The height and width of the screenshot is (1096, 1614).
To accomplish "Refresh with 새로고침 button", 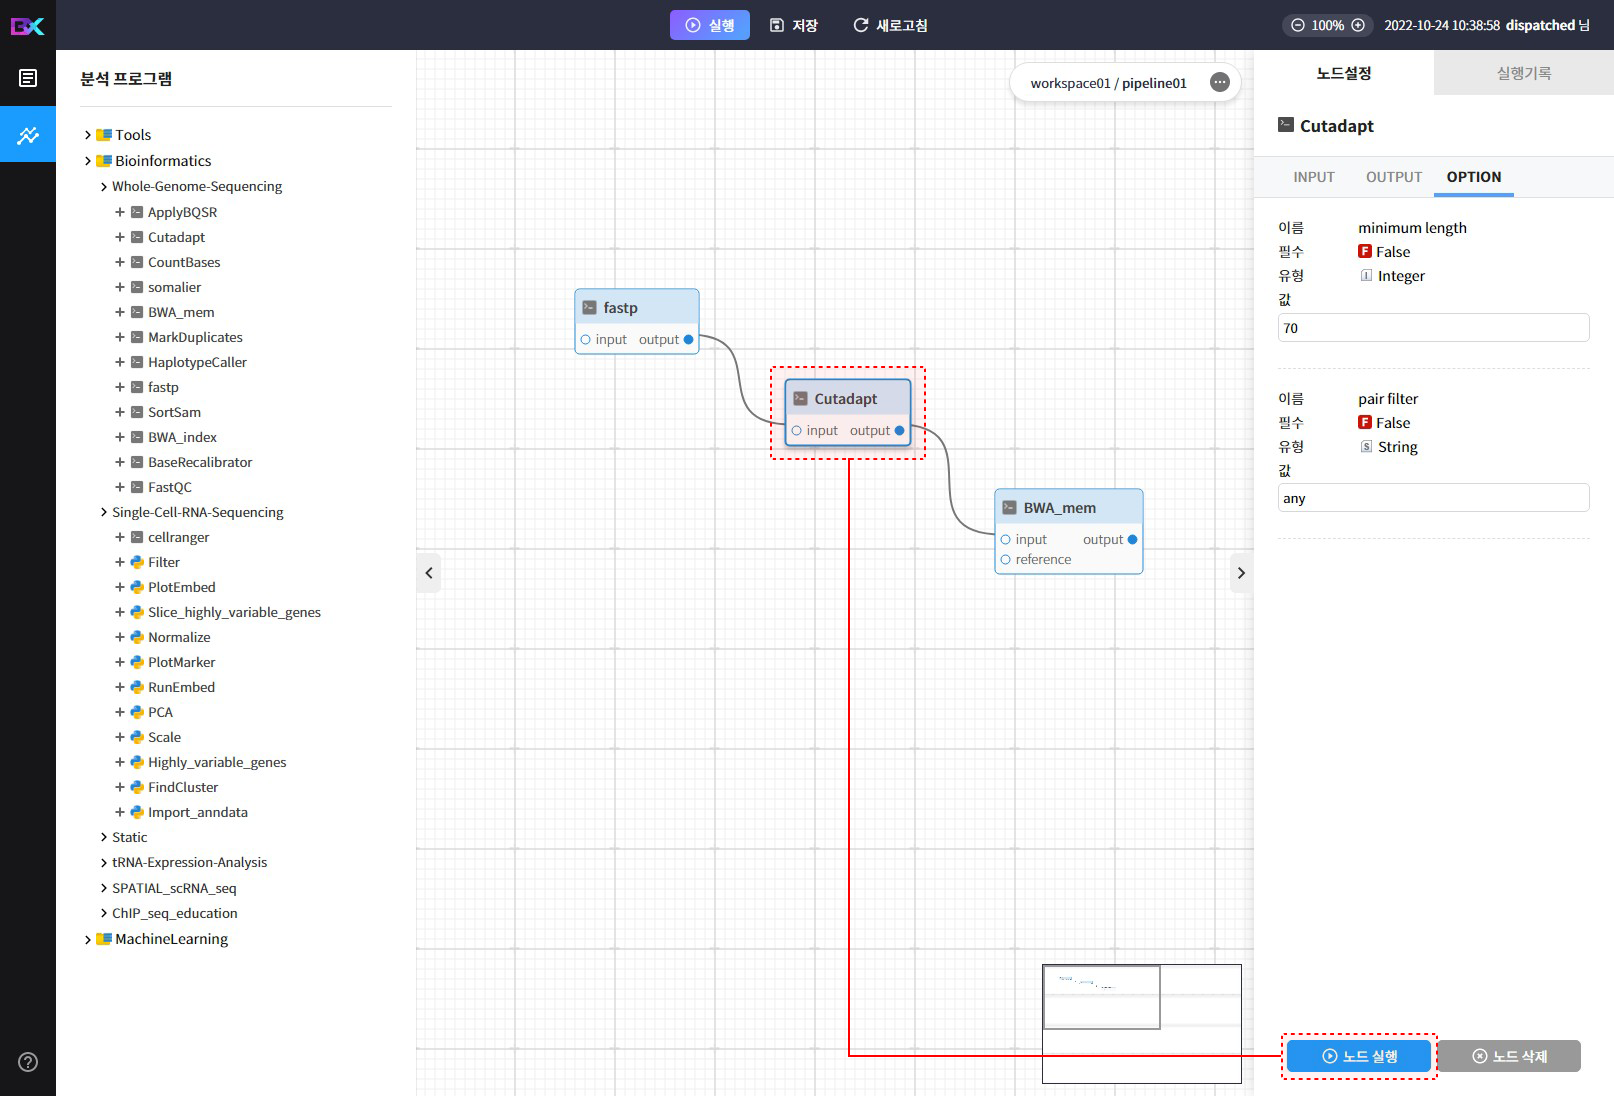I will pos(890,25).
